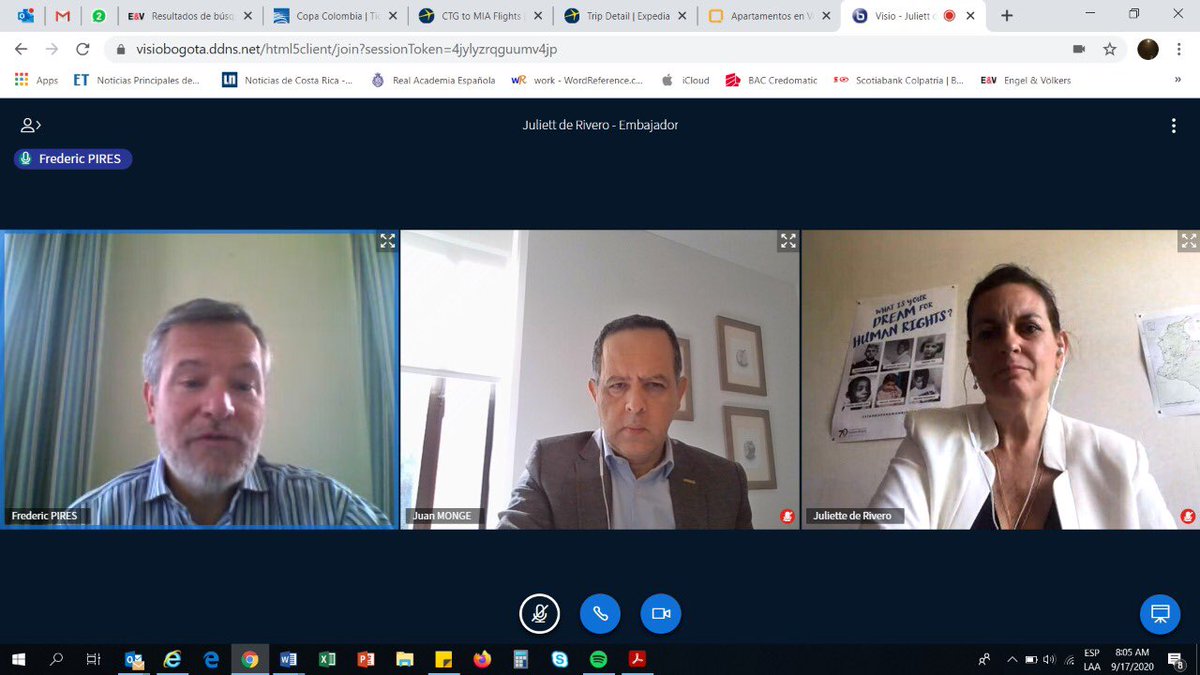The width and height of the screenshot is (1200, 675).
Task: Click the Frederic PIRES talking indicator
Action: click(73, 159)
